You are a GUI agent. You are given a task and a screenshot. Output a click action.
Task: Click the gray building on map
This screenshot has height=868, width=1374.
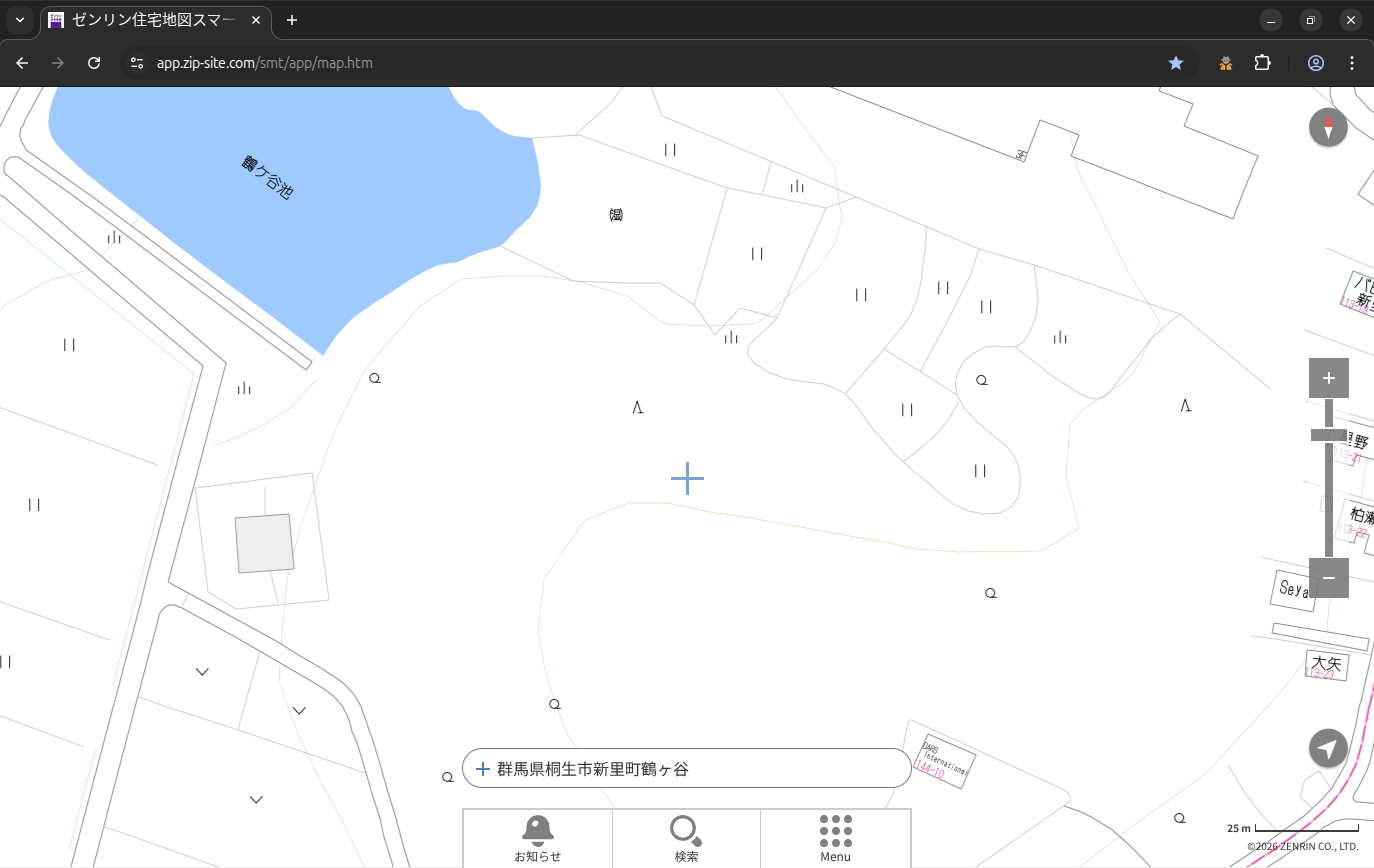[x=264, y=543]
